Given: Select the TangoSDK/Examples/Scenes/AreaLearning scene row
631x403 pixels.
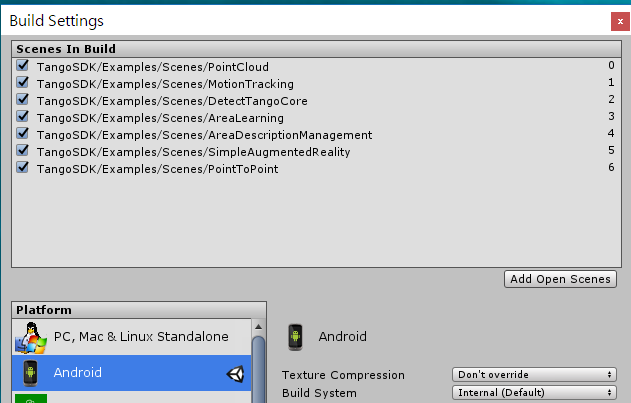Looking at the screenshot, I should pyautogui.click(x=316, y=118).
